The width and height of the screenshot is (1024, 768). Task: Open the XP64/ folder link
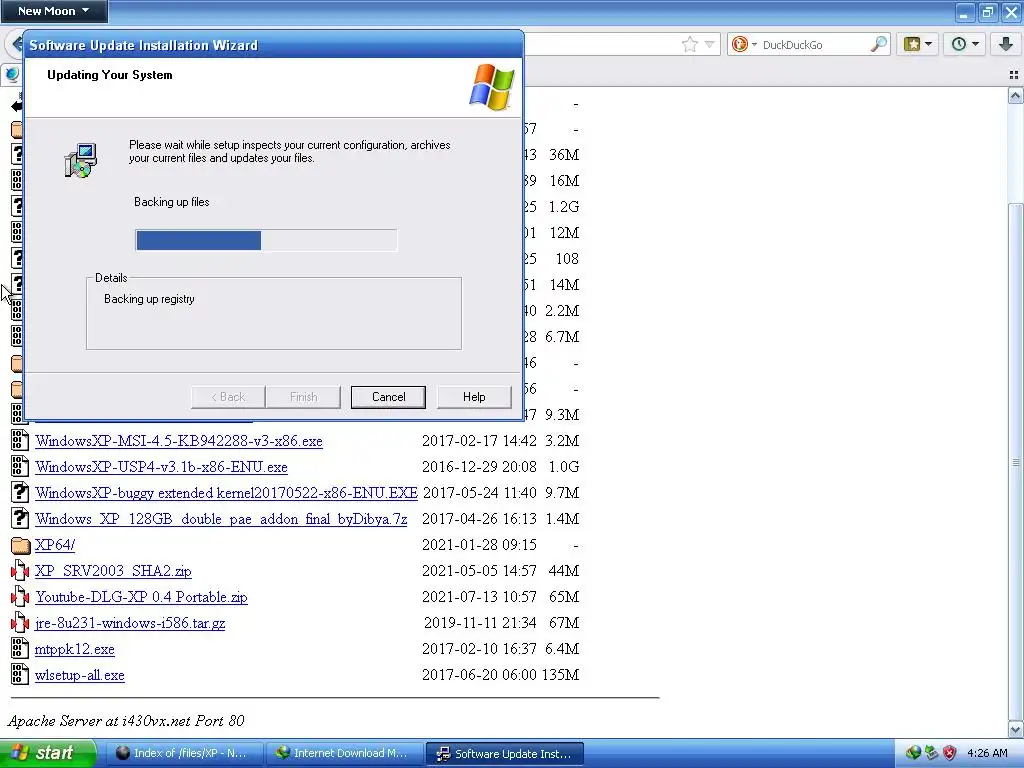coord(55,545)
